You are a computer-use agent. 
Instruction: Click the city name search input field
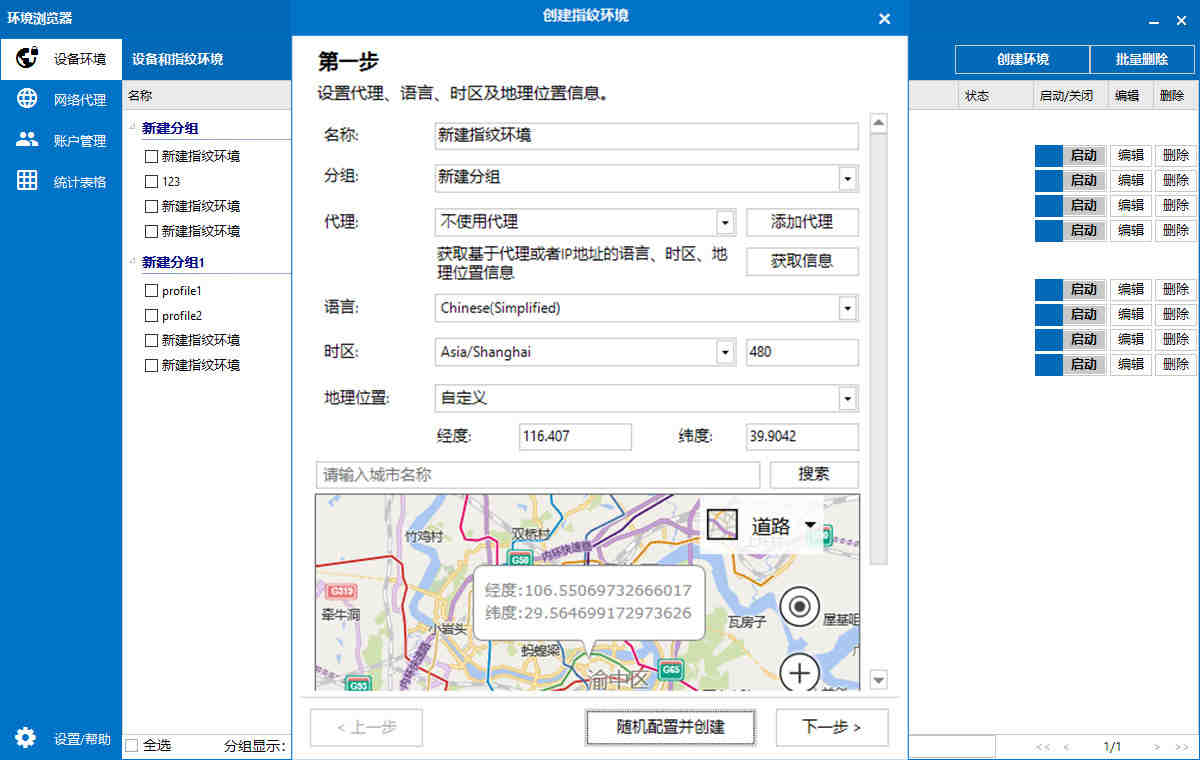pos(538,475)
